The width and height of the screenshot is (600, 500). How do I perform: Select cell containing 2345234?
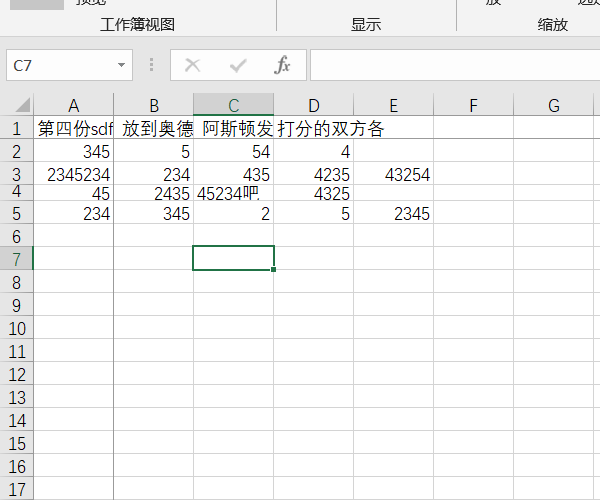coord(73,174)
